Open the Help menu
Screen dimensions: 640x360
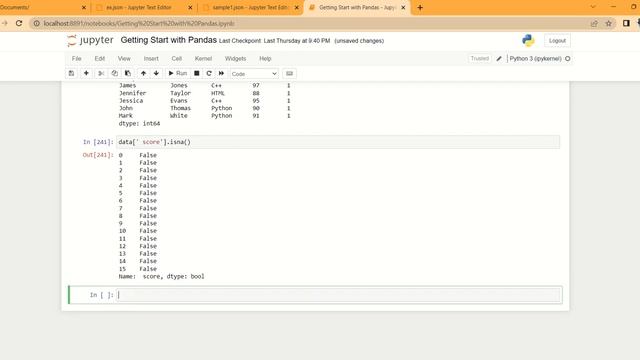click(265, 59)
